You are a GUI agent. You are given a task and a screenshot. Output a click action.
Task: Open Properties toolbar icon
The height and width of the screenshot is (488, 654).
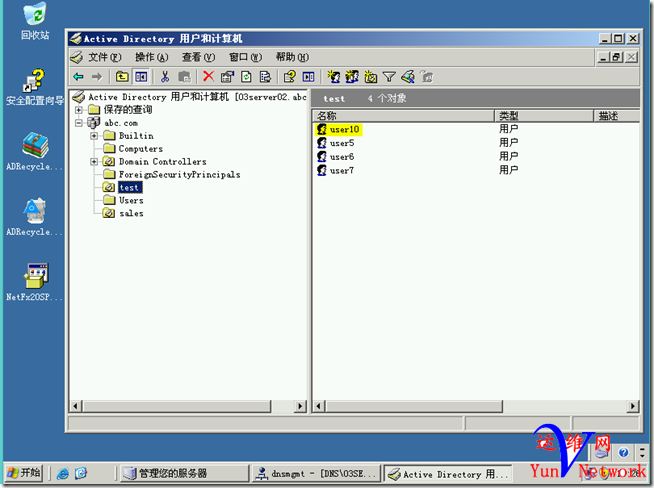tap(227, 77)
